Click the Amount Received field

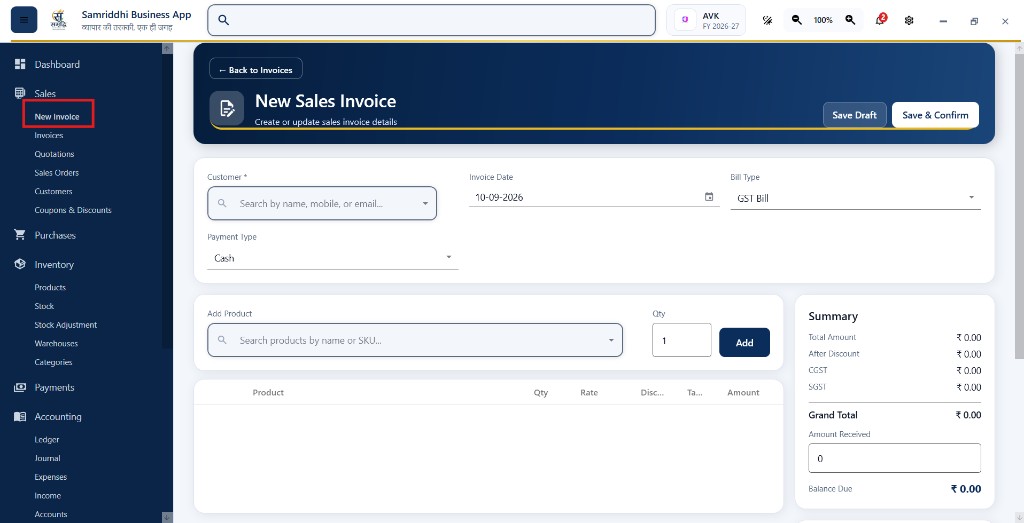(x=894, y=458)
